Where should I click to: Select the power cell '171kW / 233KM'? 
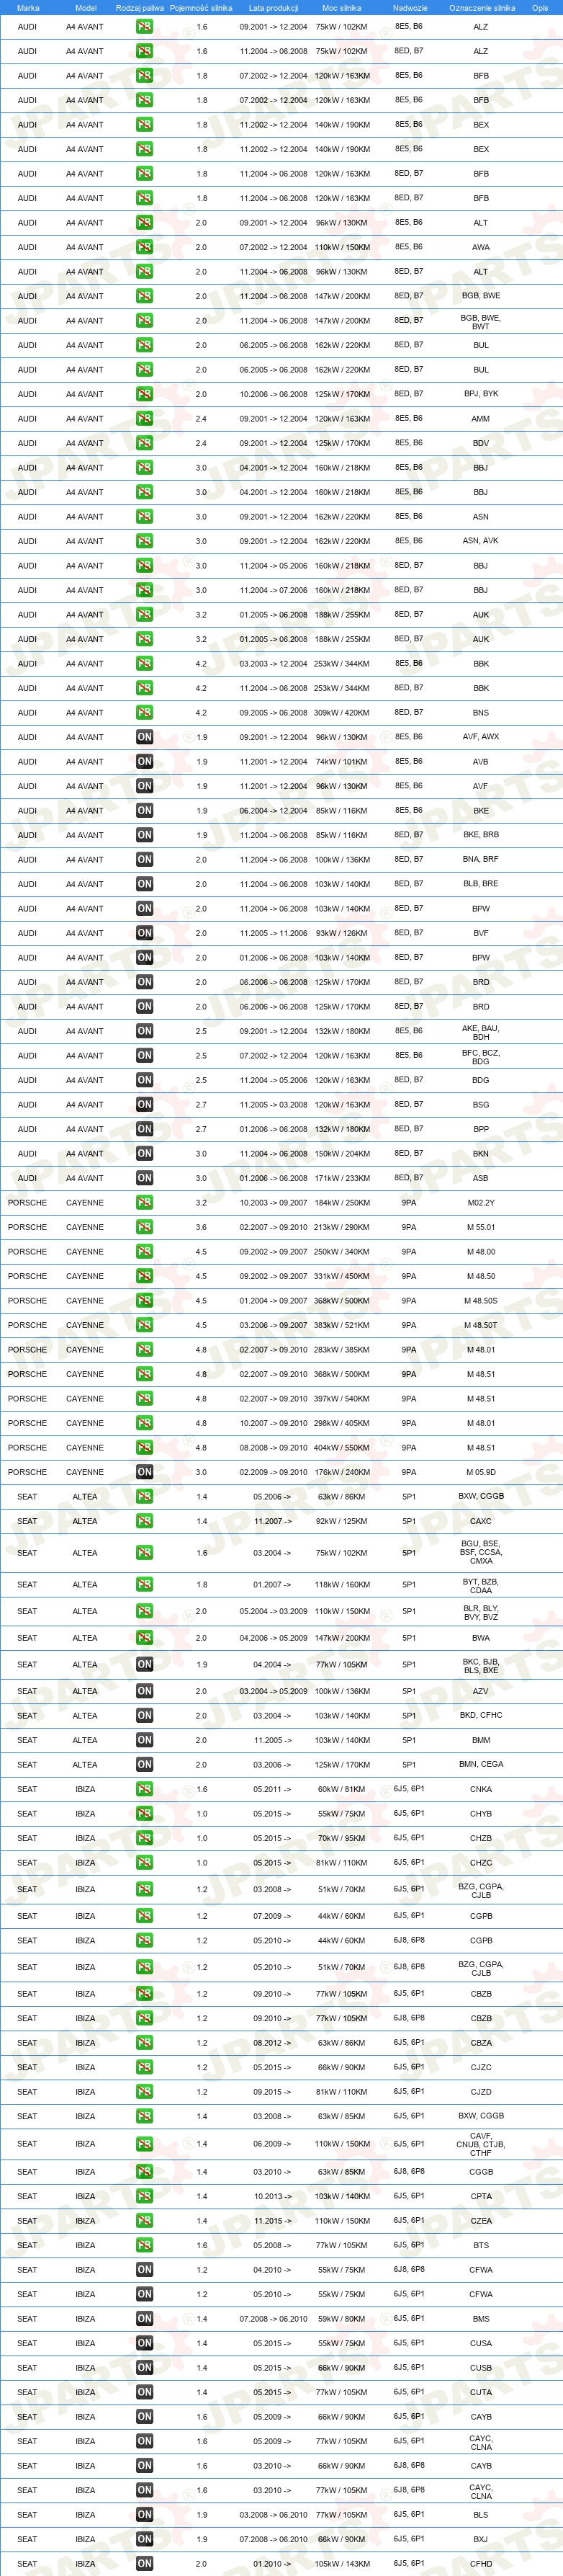(x=342, y=1178)
